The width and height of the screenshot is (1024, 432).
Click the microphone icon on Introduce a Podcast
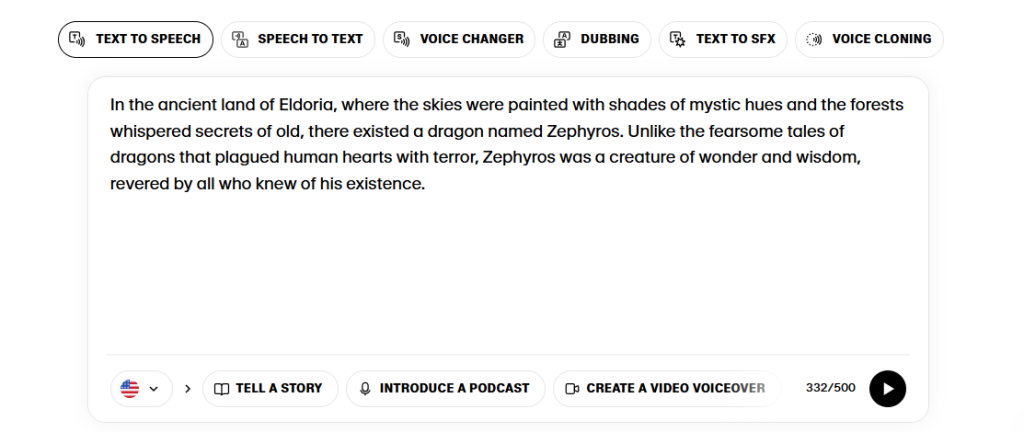(x=366, y=389)
